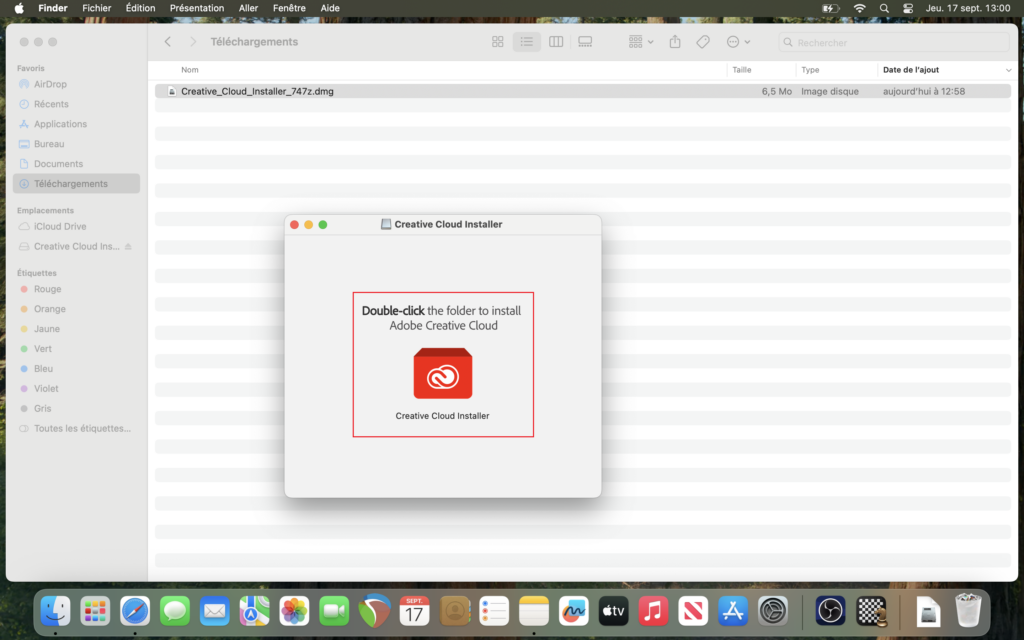This screenshot has width=1024, height=640.
Task: Go forward with the Finder forward arrow
Action: [193, 42]
